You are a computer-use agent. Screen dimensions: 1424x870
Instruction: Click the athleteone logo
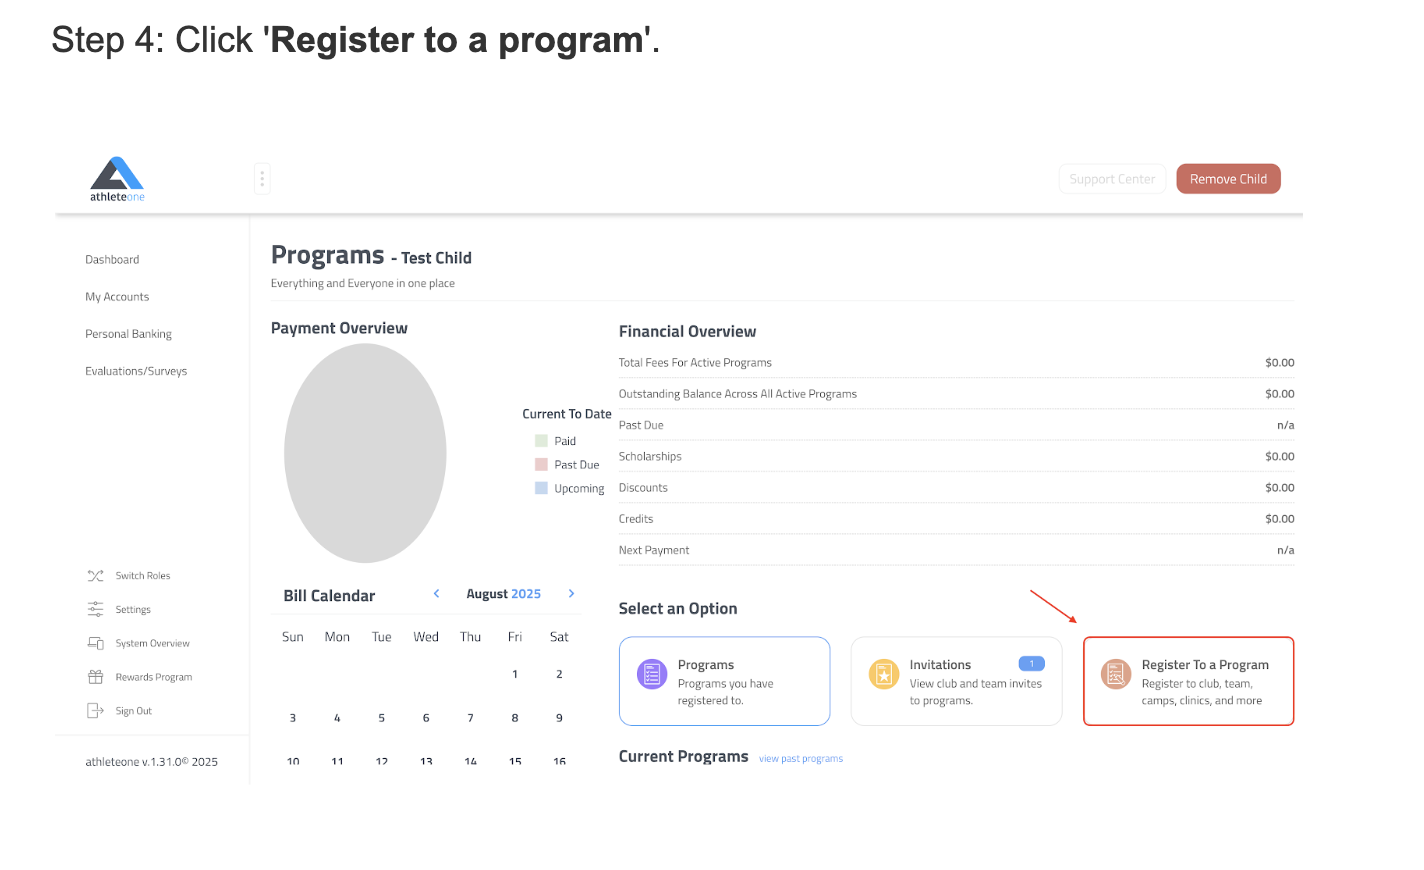click(117, 179)
